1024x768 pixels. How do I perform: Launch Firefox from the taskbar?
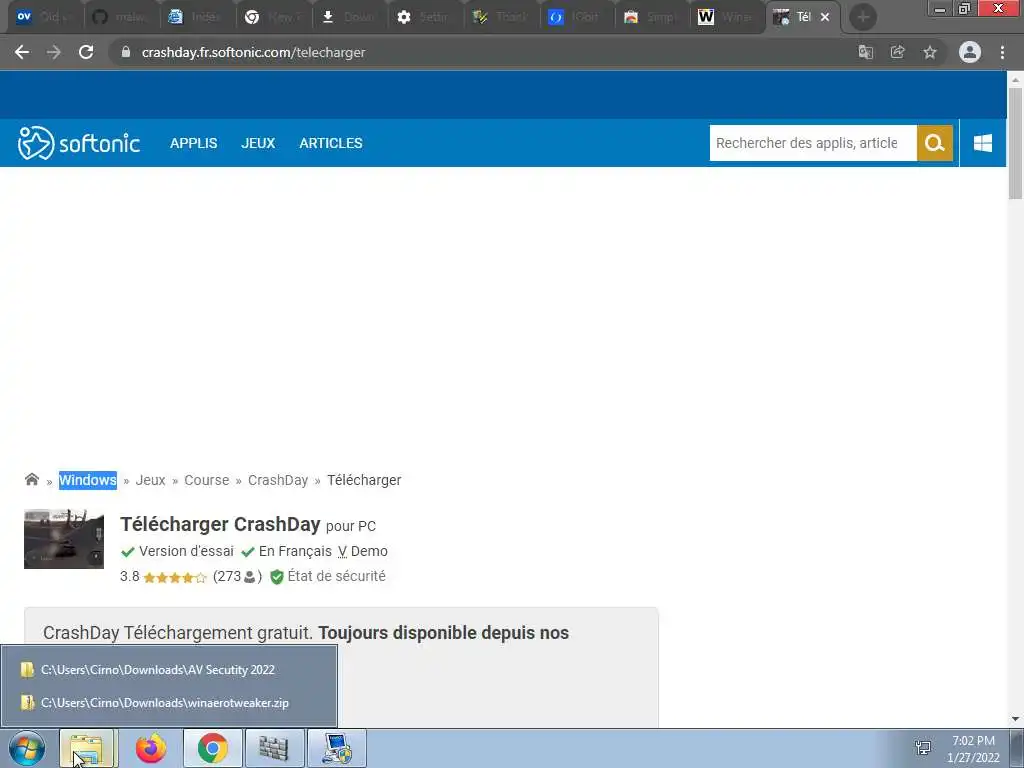pyautogui.click(x=151, y=748)
